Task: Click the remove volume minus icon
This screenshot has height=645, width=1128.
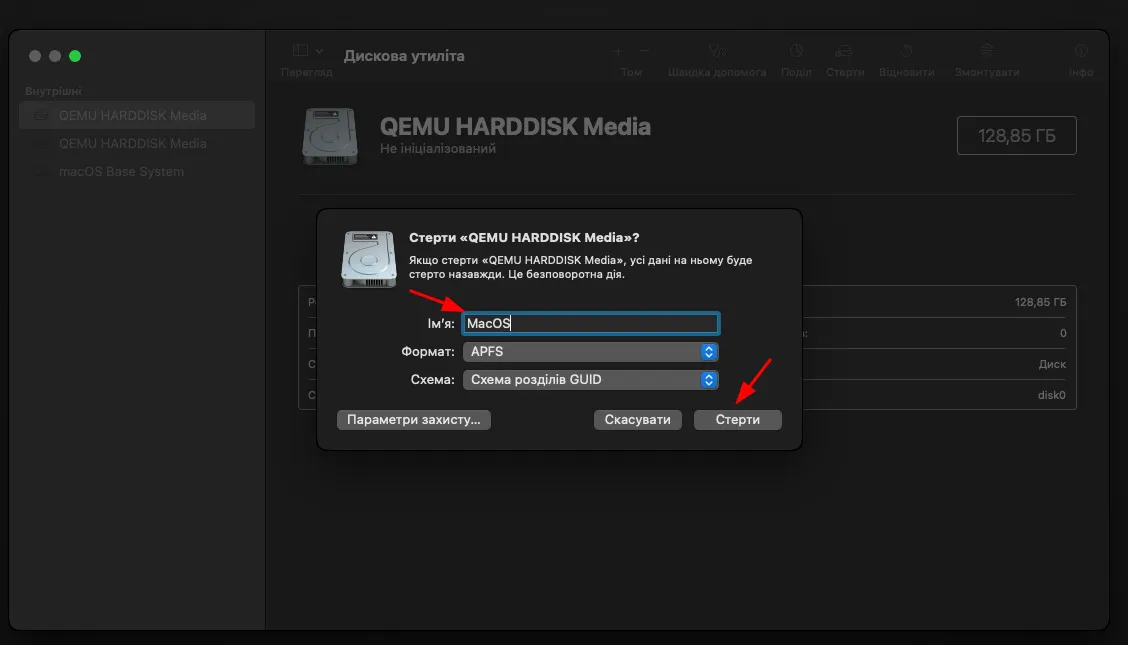Action: [645, 51]
